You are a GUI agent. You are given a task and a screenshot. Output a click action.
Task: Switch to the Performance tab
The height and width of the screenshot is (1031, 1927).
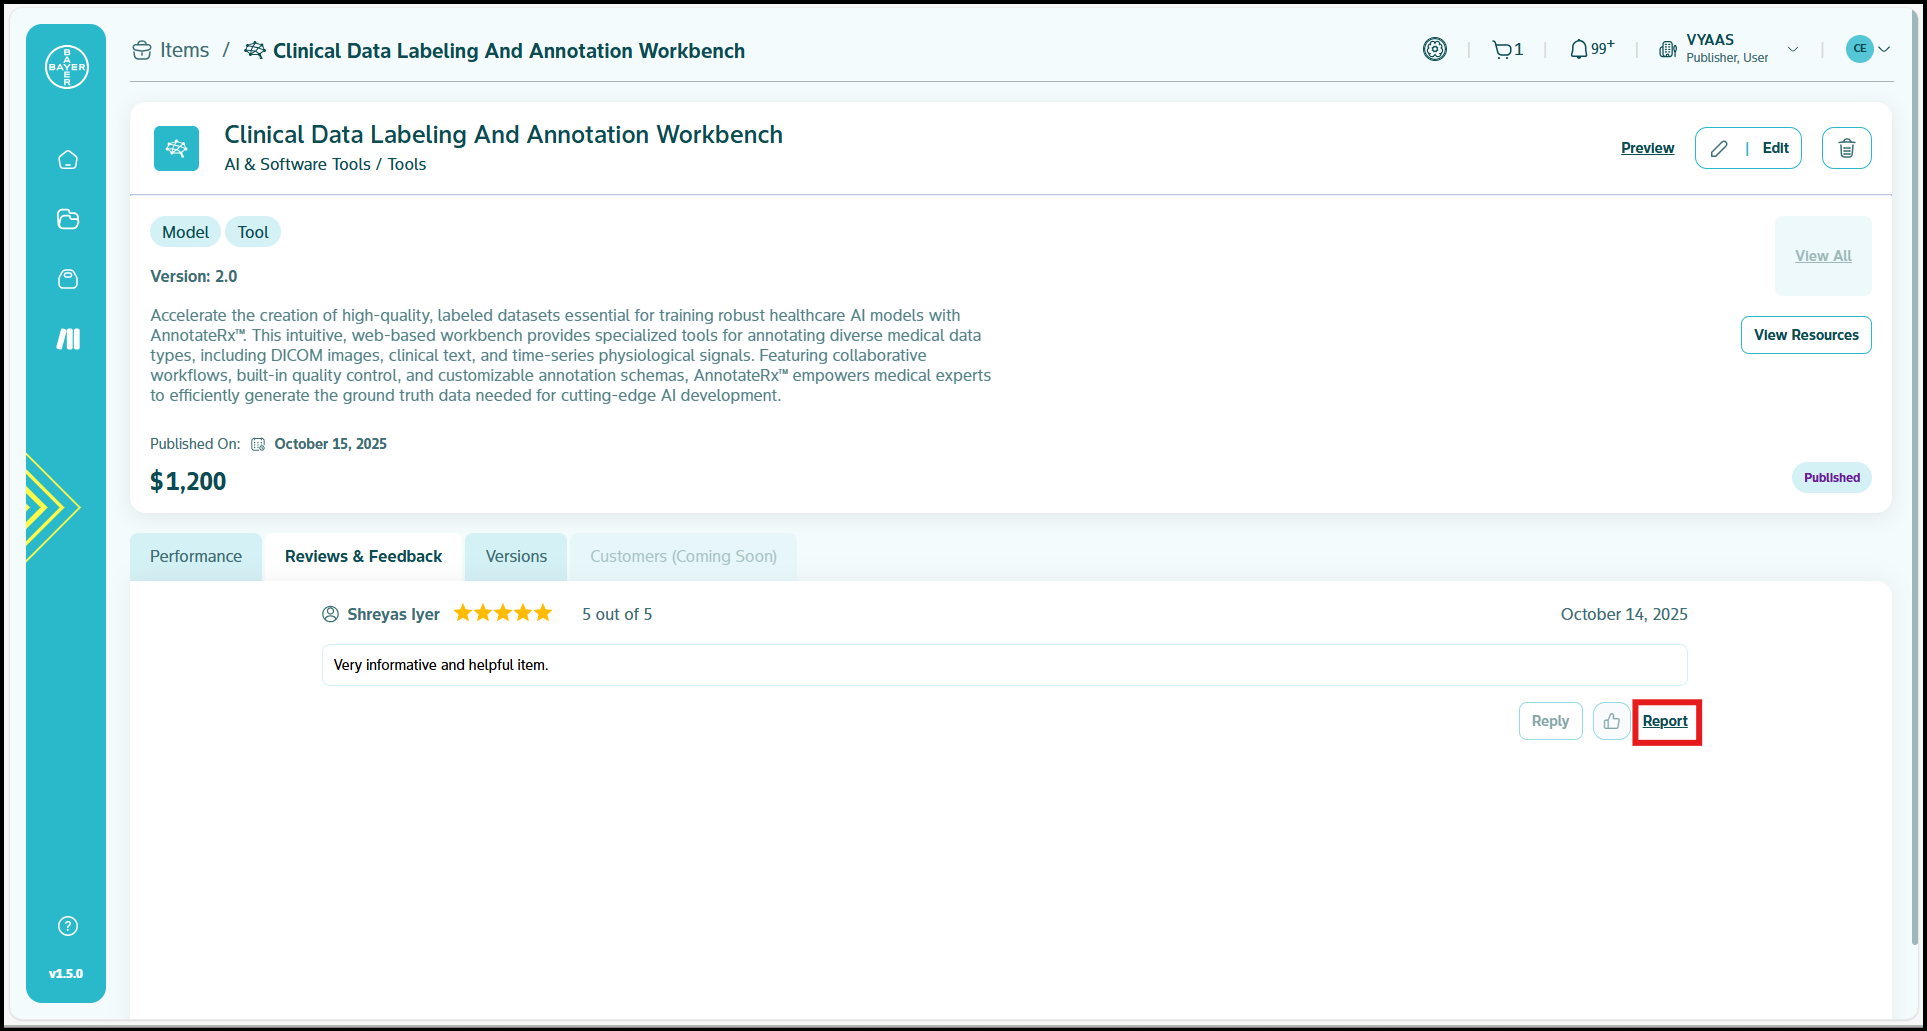[196, 557]
